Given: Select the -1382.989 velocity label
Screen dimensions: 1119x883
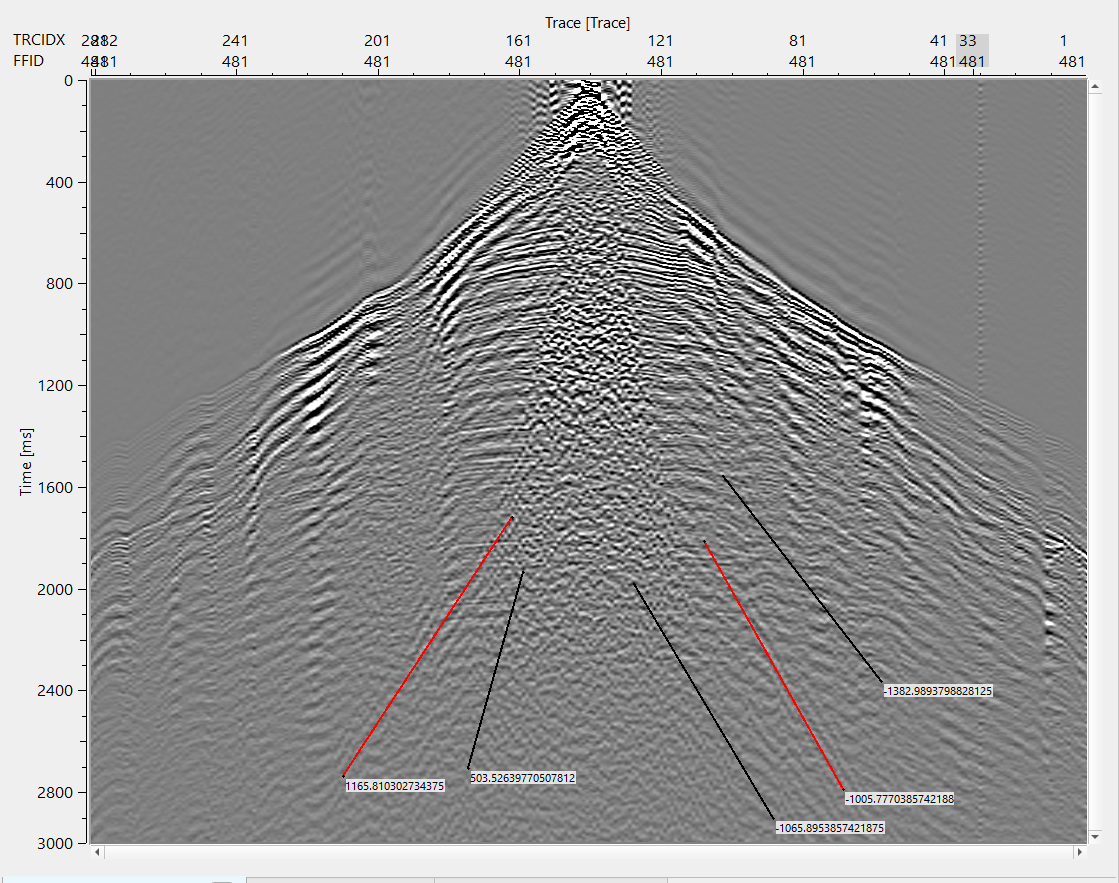Looking at the screenshot, I should point(937,691).
